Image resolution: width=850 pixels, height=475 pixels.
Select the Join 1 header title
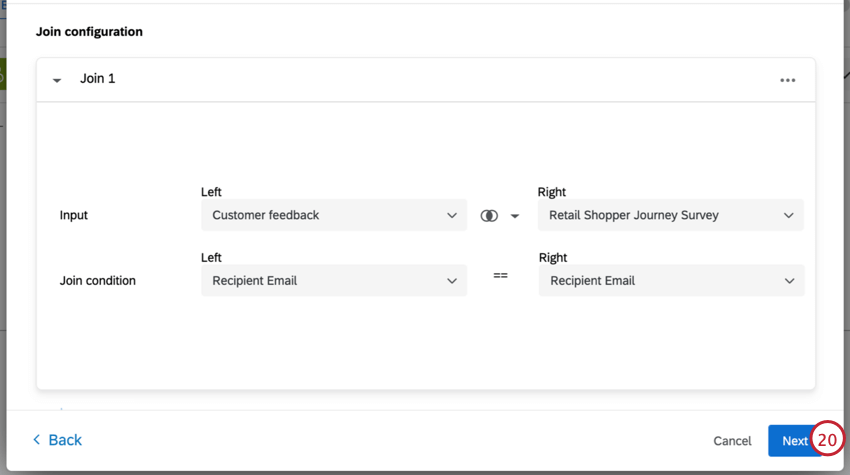point(98,79)
